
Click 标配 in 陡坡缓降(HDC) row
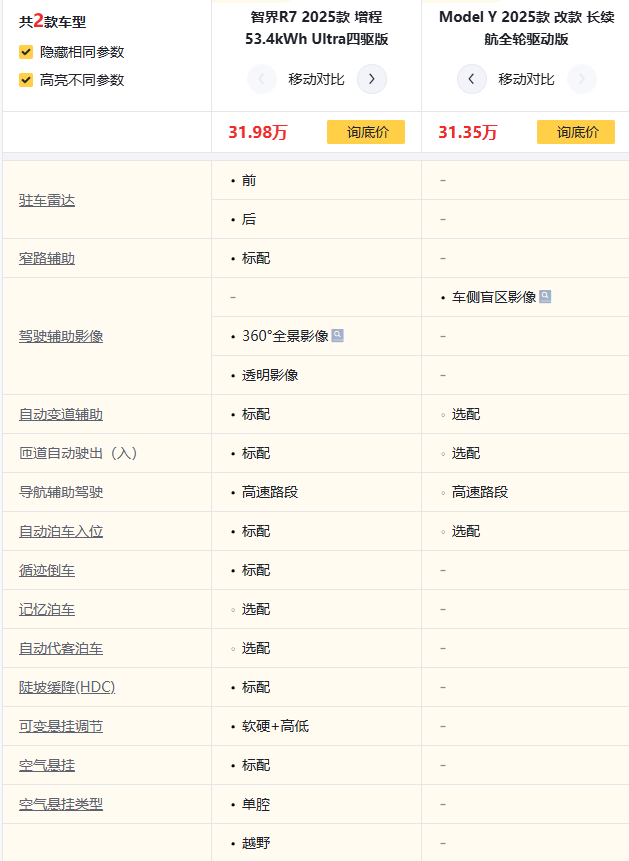pyautogui.click(x=256, y=687)
